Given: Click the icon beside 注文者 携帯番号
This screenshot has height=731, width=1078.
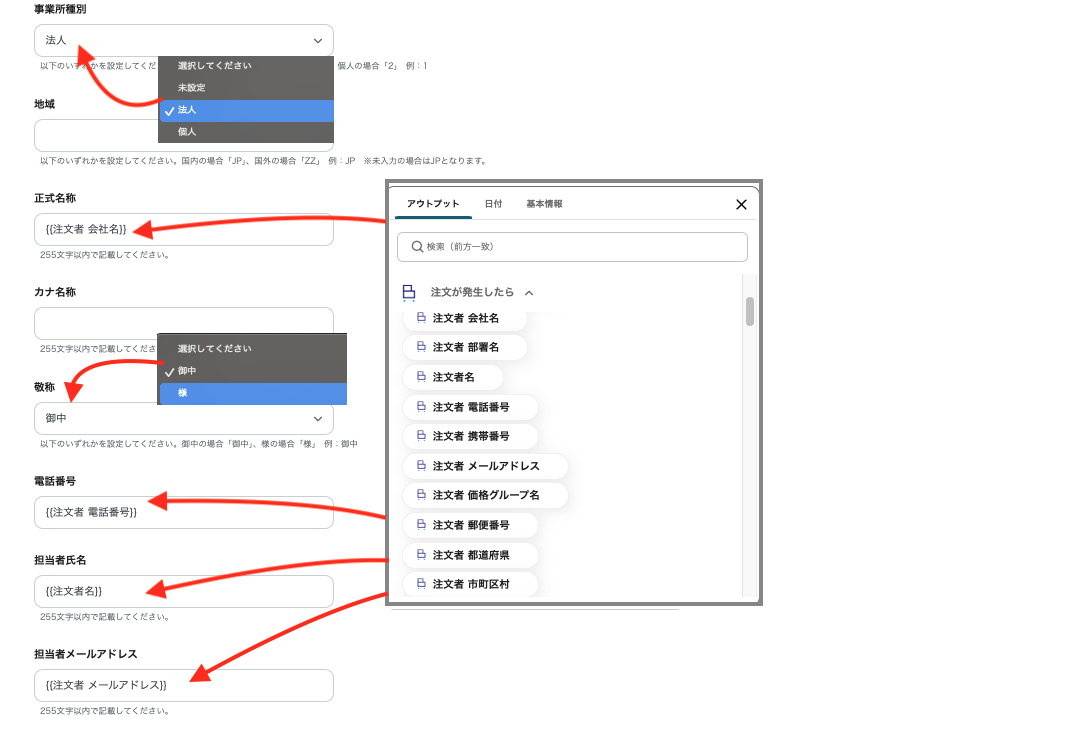Looking at the screenshot, I should pyautogui.click(x=421, y=435).
